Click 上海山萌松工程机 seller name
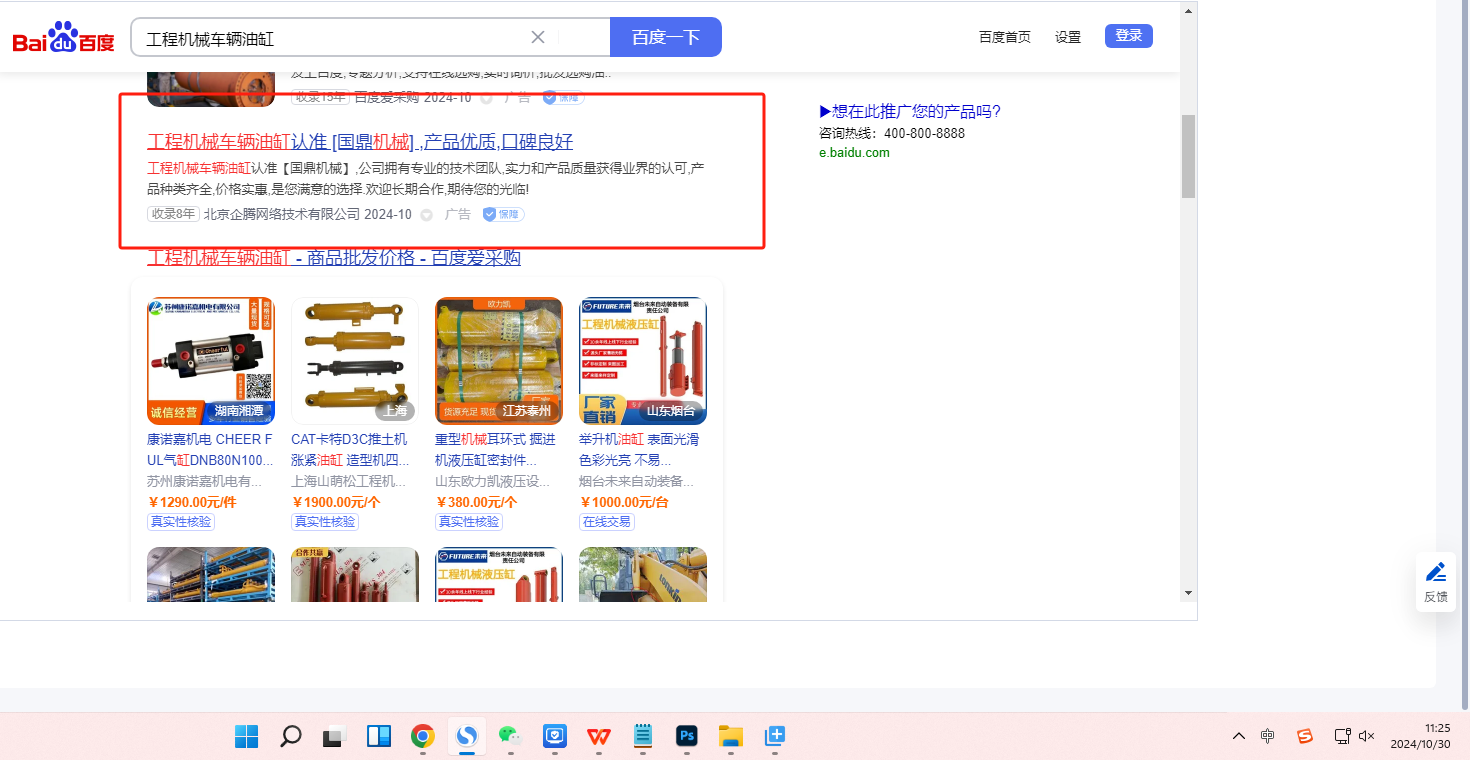Screen dimensions: 1470x760 pos(350,481)
